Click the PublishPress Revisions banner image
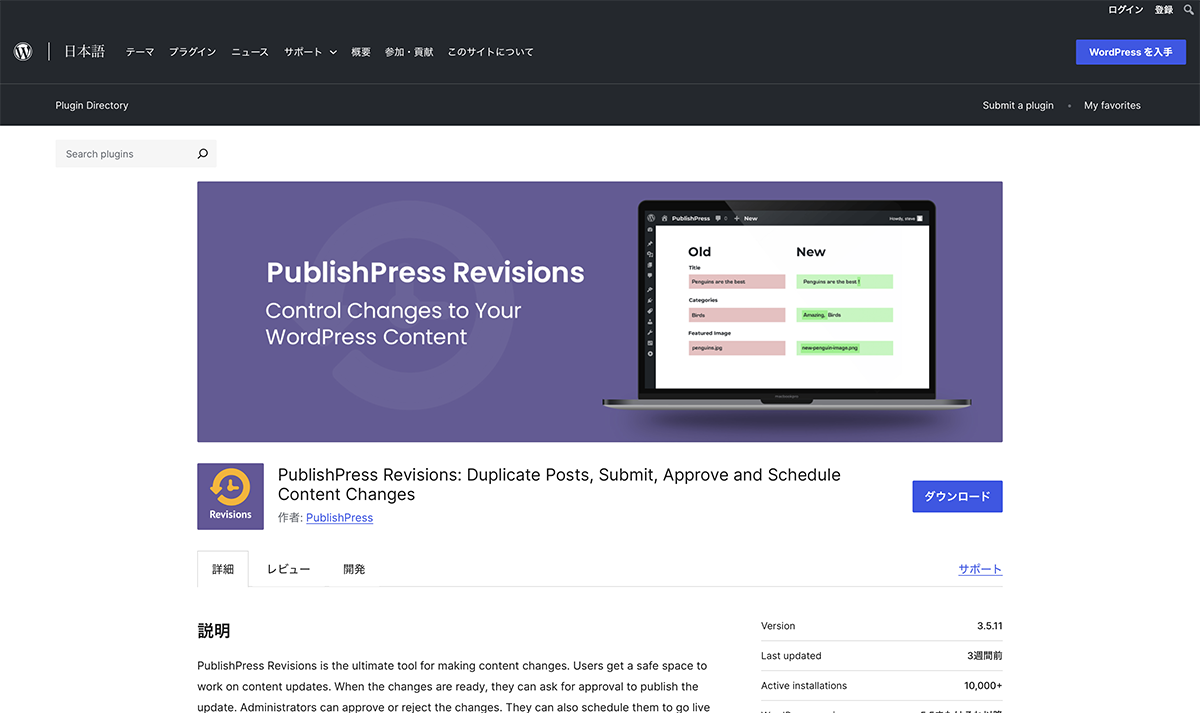 (x=599, y=311)
